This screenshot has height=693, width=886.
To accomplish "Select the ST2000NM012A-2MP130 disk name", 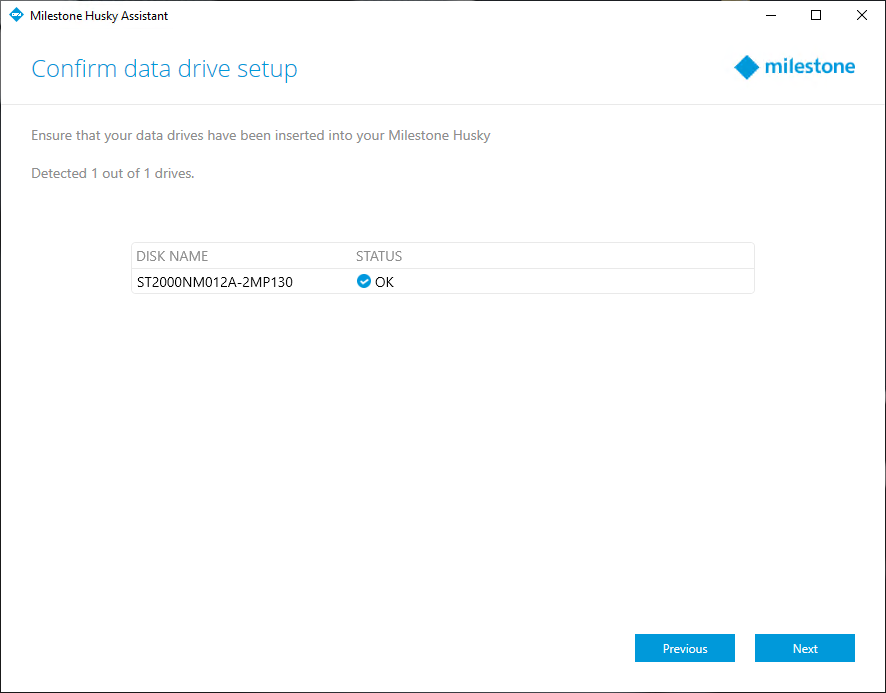I will point(215,282).
